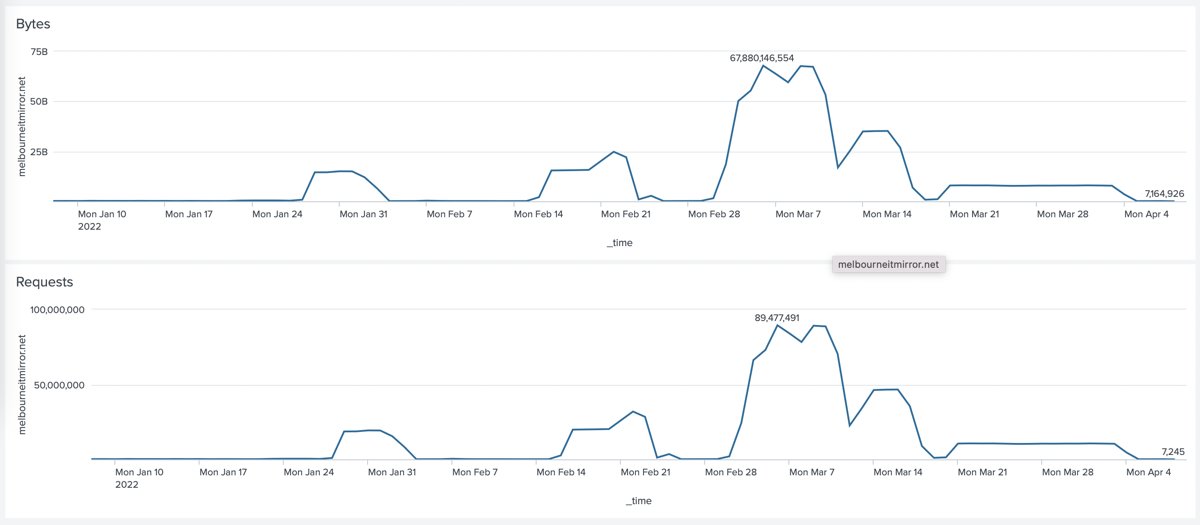Select the 67,880,146,554 peak data label
This screenshot has height=525, width=1200.
point(761,58)
